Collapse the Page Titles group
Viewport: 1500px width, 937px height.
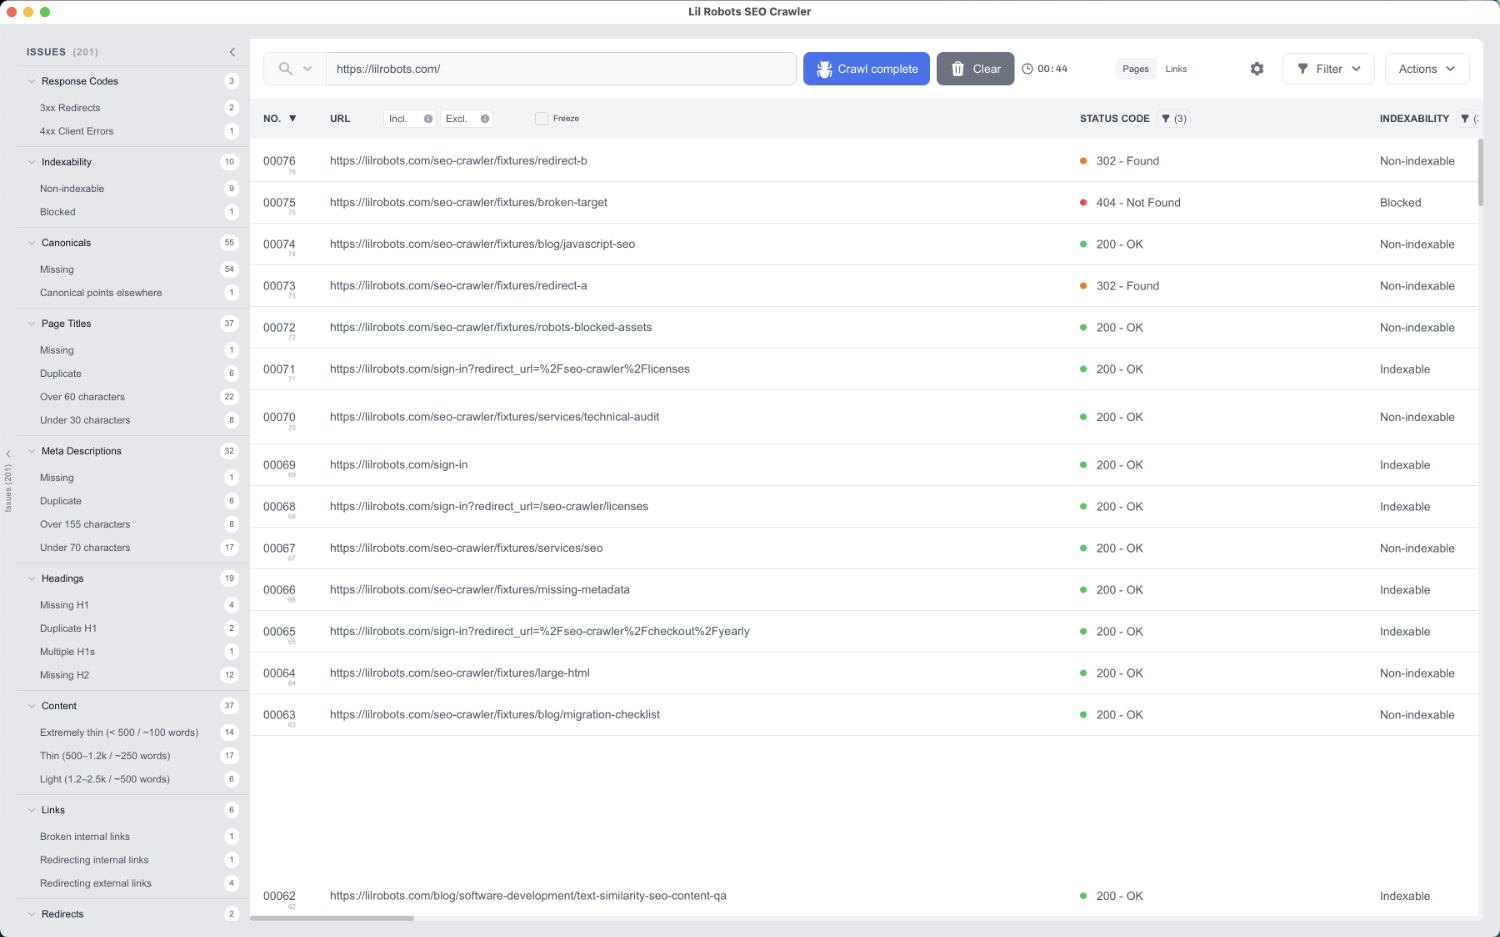31,324
